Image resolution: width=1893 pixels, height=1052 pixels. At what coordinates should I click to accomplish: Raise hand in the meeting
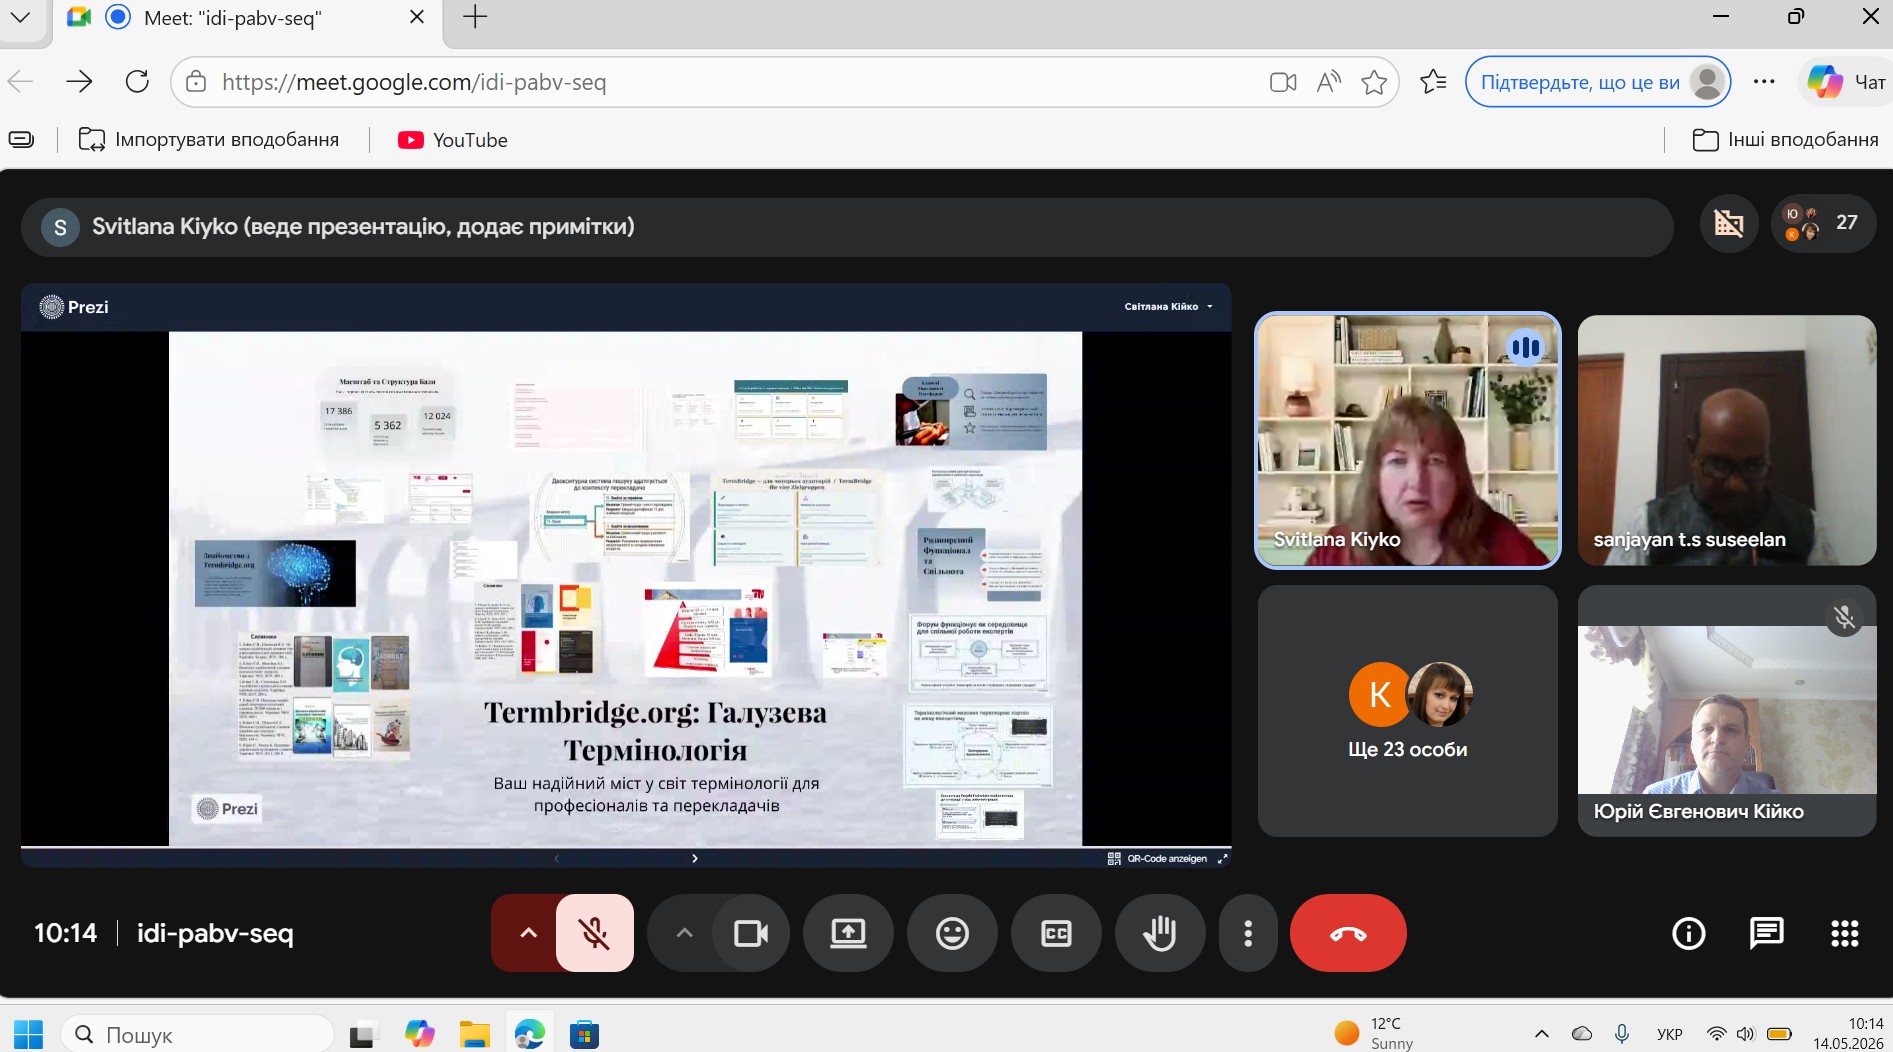pyautogui.click(x=1160, y=933)
